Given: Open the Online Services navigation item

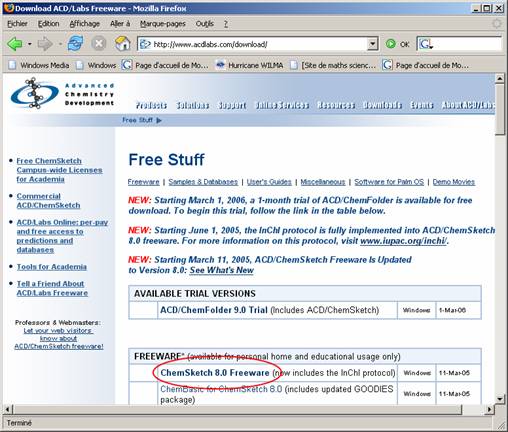Looking at the screenshot, I should tap(282, 105).
